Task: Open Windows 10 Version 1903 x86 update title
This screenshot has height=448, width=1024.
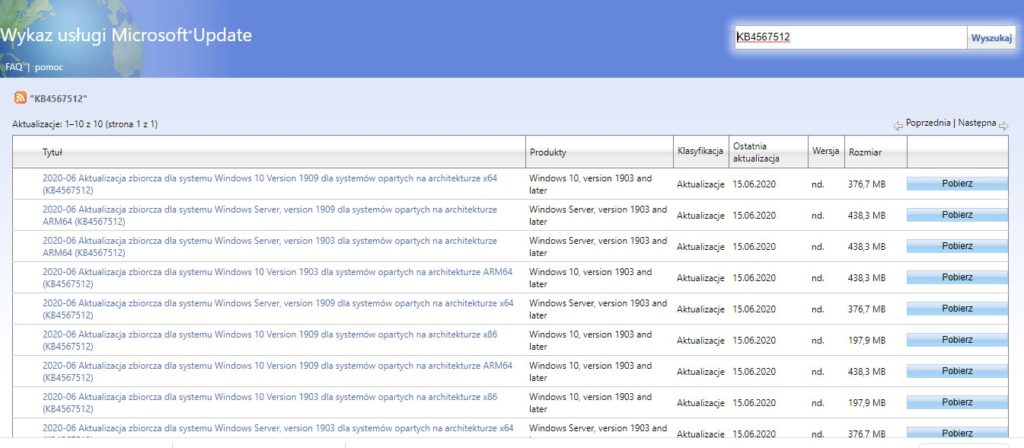Action: tap(270, 403)
